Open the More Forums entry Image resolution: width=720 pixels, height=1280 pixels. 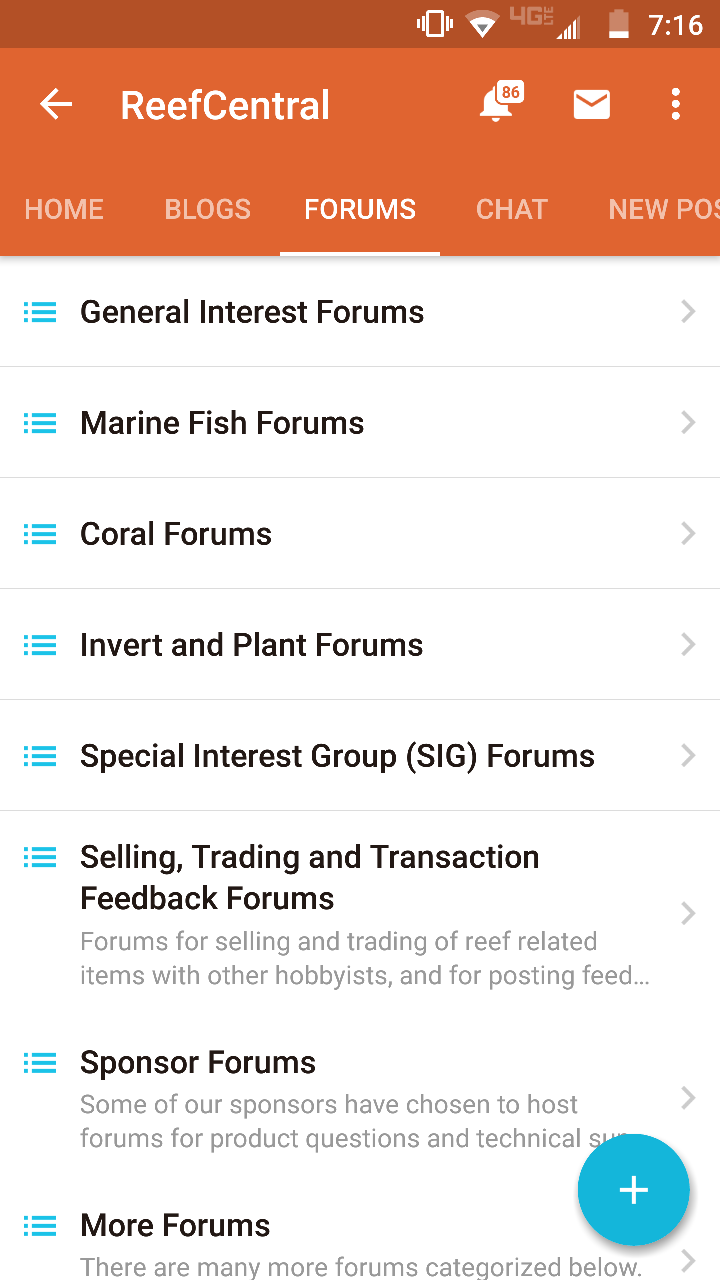click(175, 1226)
